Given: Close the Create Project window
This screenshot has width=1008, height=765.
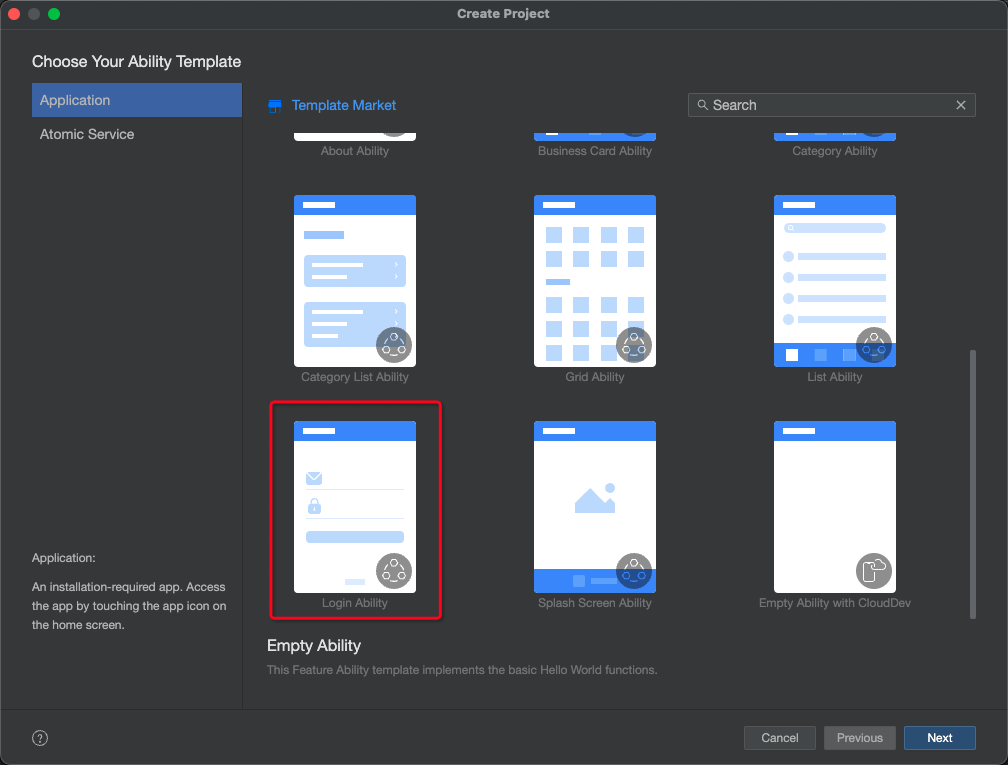Looking at the screenshot, I should (14, 14).
